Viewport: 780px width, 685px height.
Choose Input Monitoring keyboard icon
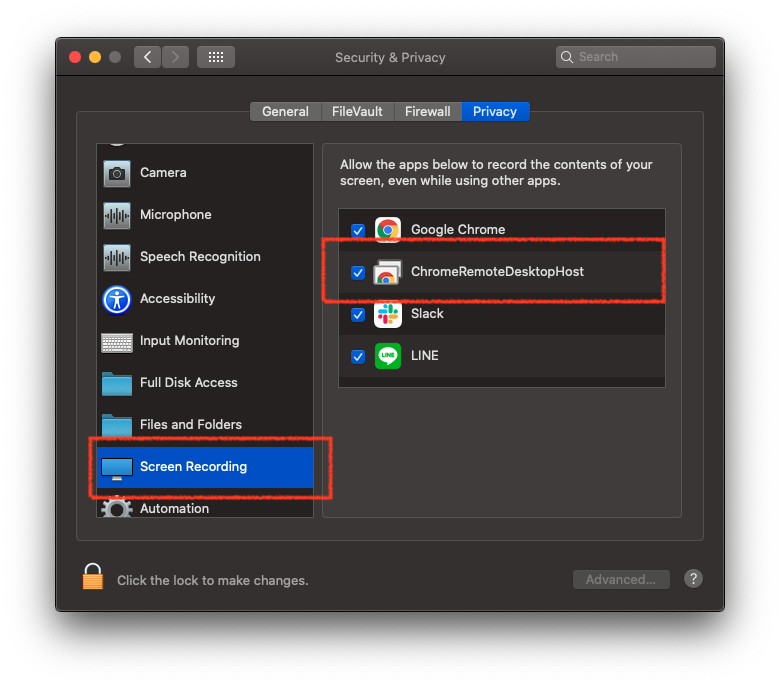pos(117,341)
